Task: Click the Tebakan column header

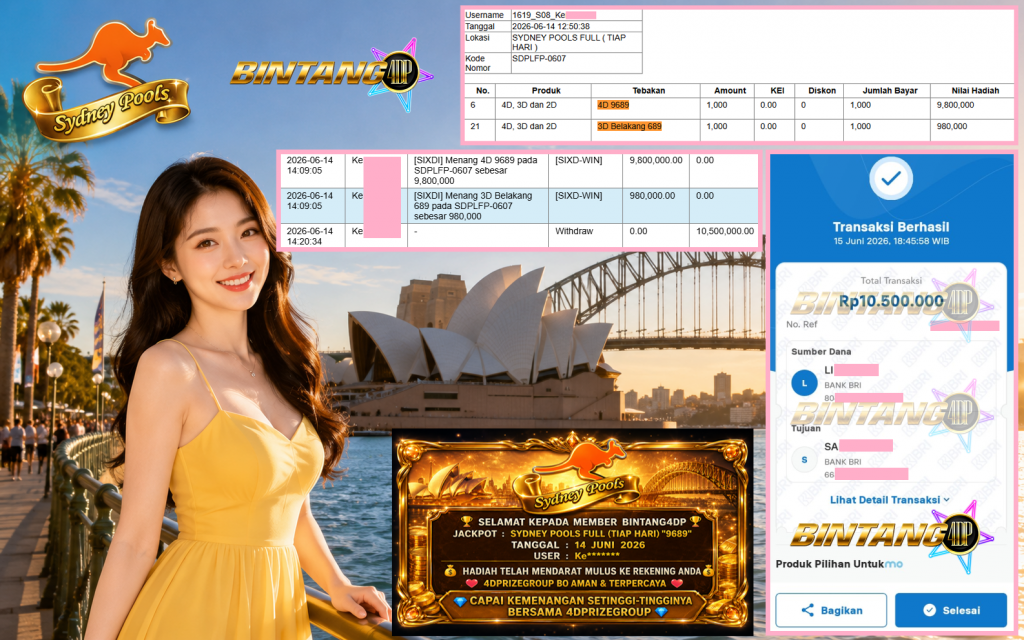Action: coord(648,91)
